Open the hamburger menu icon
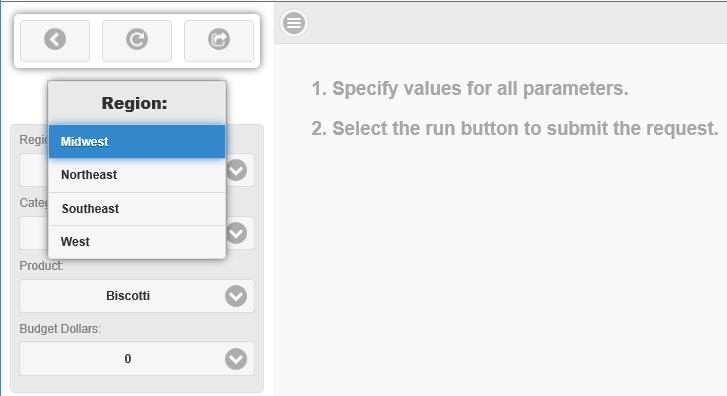 pos(294,23)
